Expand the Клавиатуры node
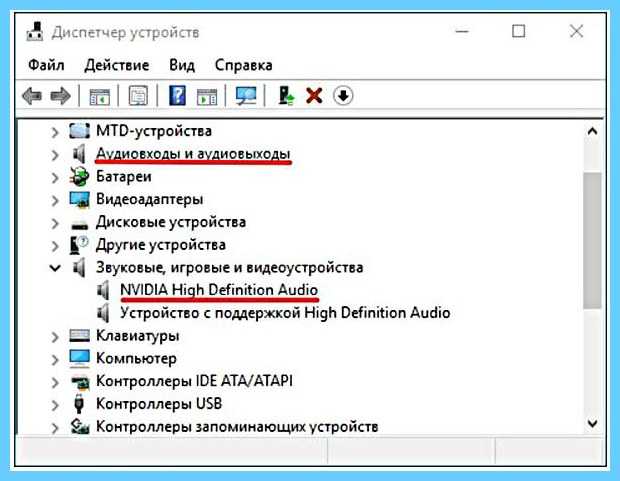The height and width of the screenshot is (481, 620). 55,337
